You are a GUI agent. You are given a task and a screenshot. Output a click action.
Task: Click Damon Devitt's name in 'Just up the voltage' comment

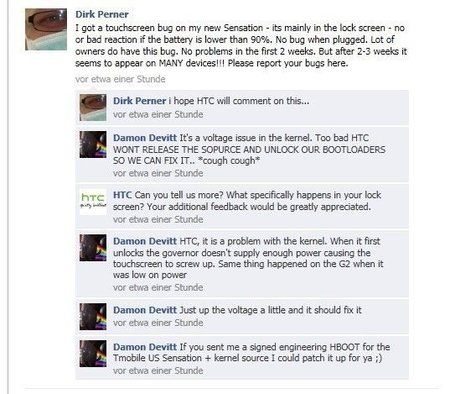pyautogui.click(x=145, y=310)
